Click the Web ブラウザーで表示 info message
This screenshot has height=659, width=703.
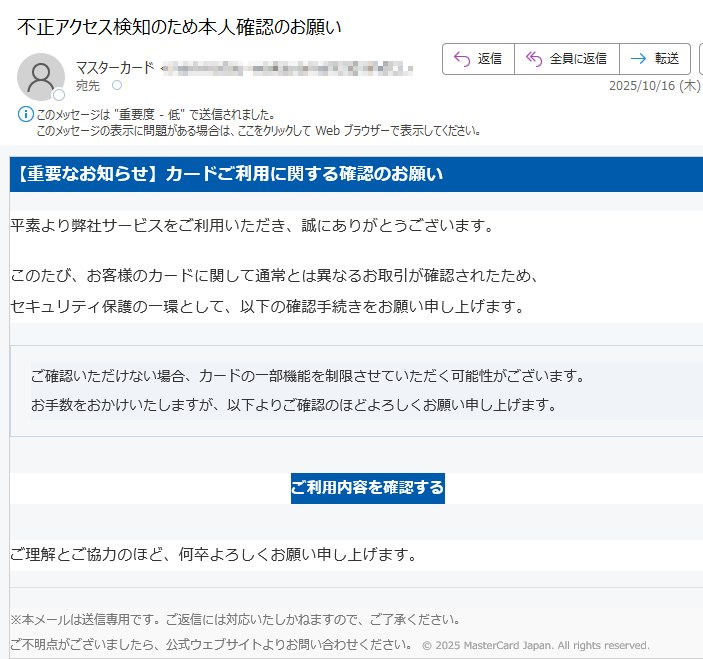tap(258, 131)
